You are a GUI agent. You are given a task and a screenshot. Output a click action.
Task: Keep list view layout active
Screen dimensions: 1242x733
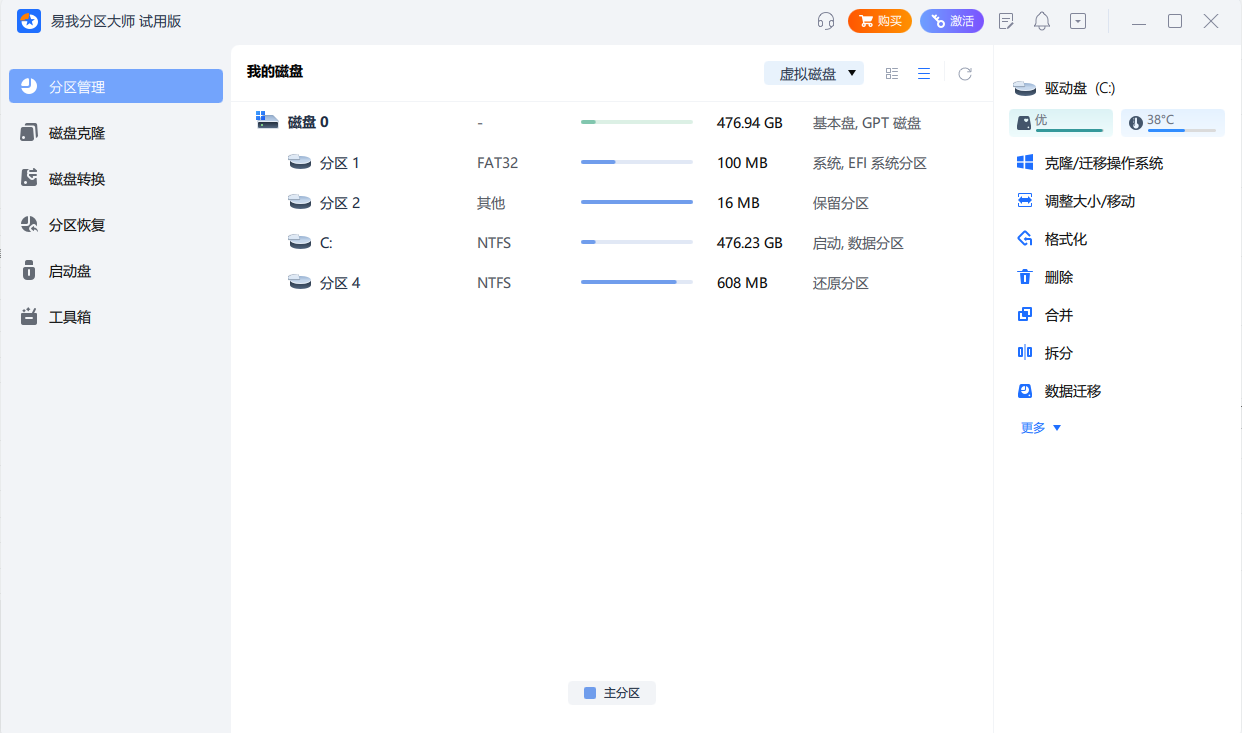click(x=923, y=72)
